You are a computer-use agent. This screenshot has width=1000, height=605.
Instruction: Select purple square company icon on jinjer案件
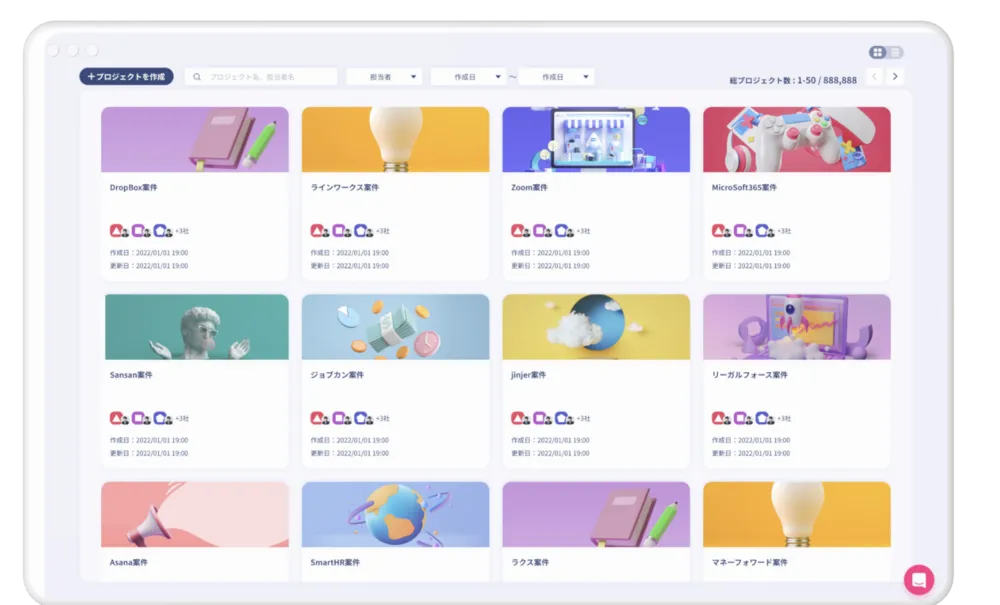pos(540,418)
